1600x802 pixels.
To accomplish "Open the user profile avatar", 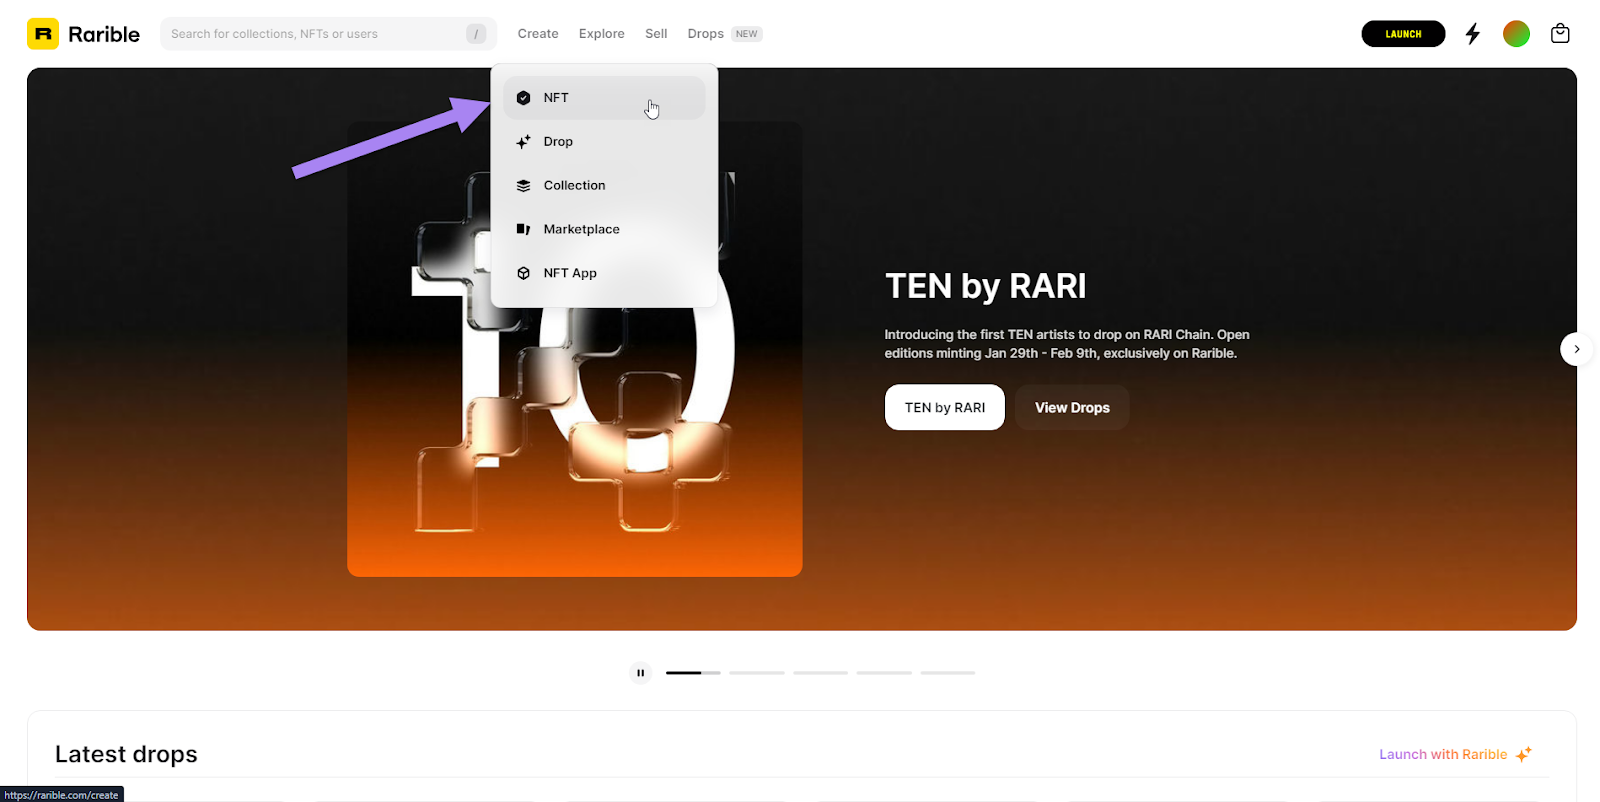I will 1516,34.
